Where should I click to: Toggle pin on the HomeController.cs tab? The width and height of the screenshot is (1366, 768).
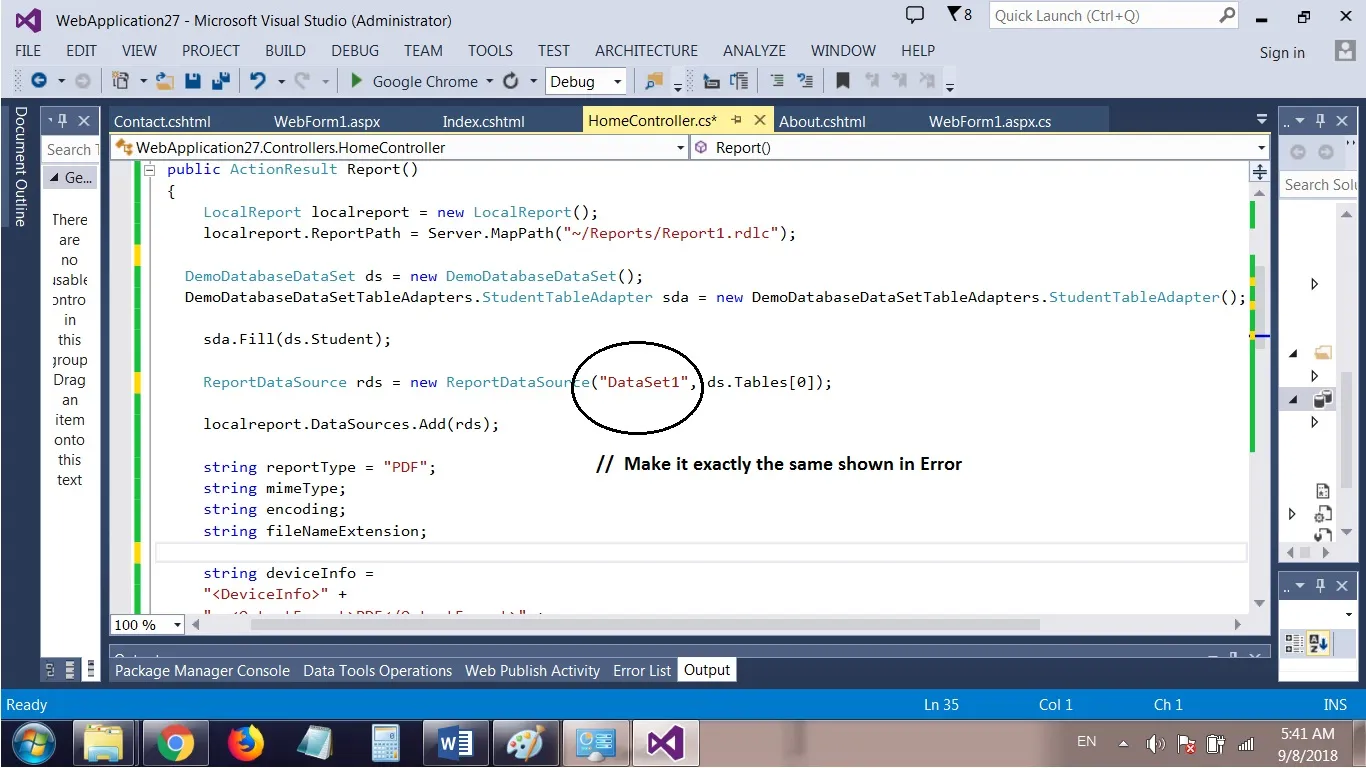(737, 120)
